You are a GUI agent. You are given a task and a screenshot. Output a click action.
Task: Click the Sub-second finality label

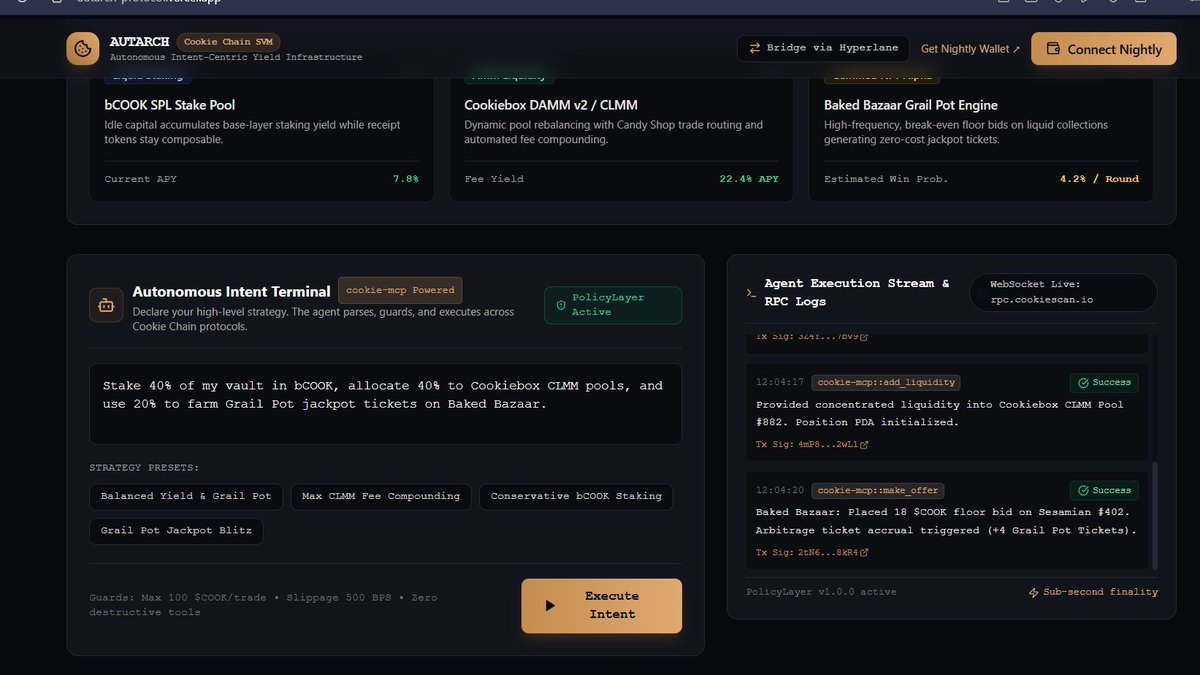click(x=1100, y=592)
